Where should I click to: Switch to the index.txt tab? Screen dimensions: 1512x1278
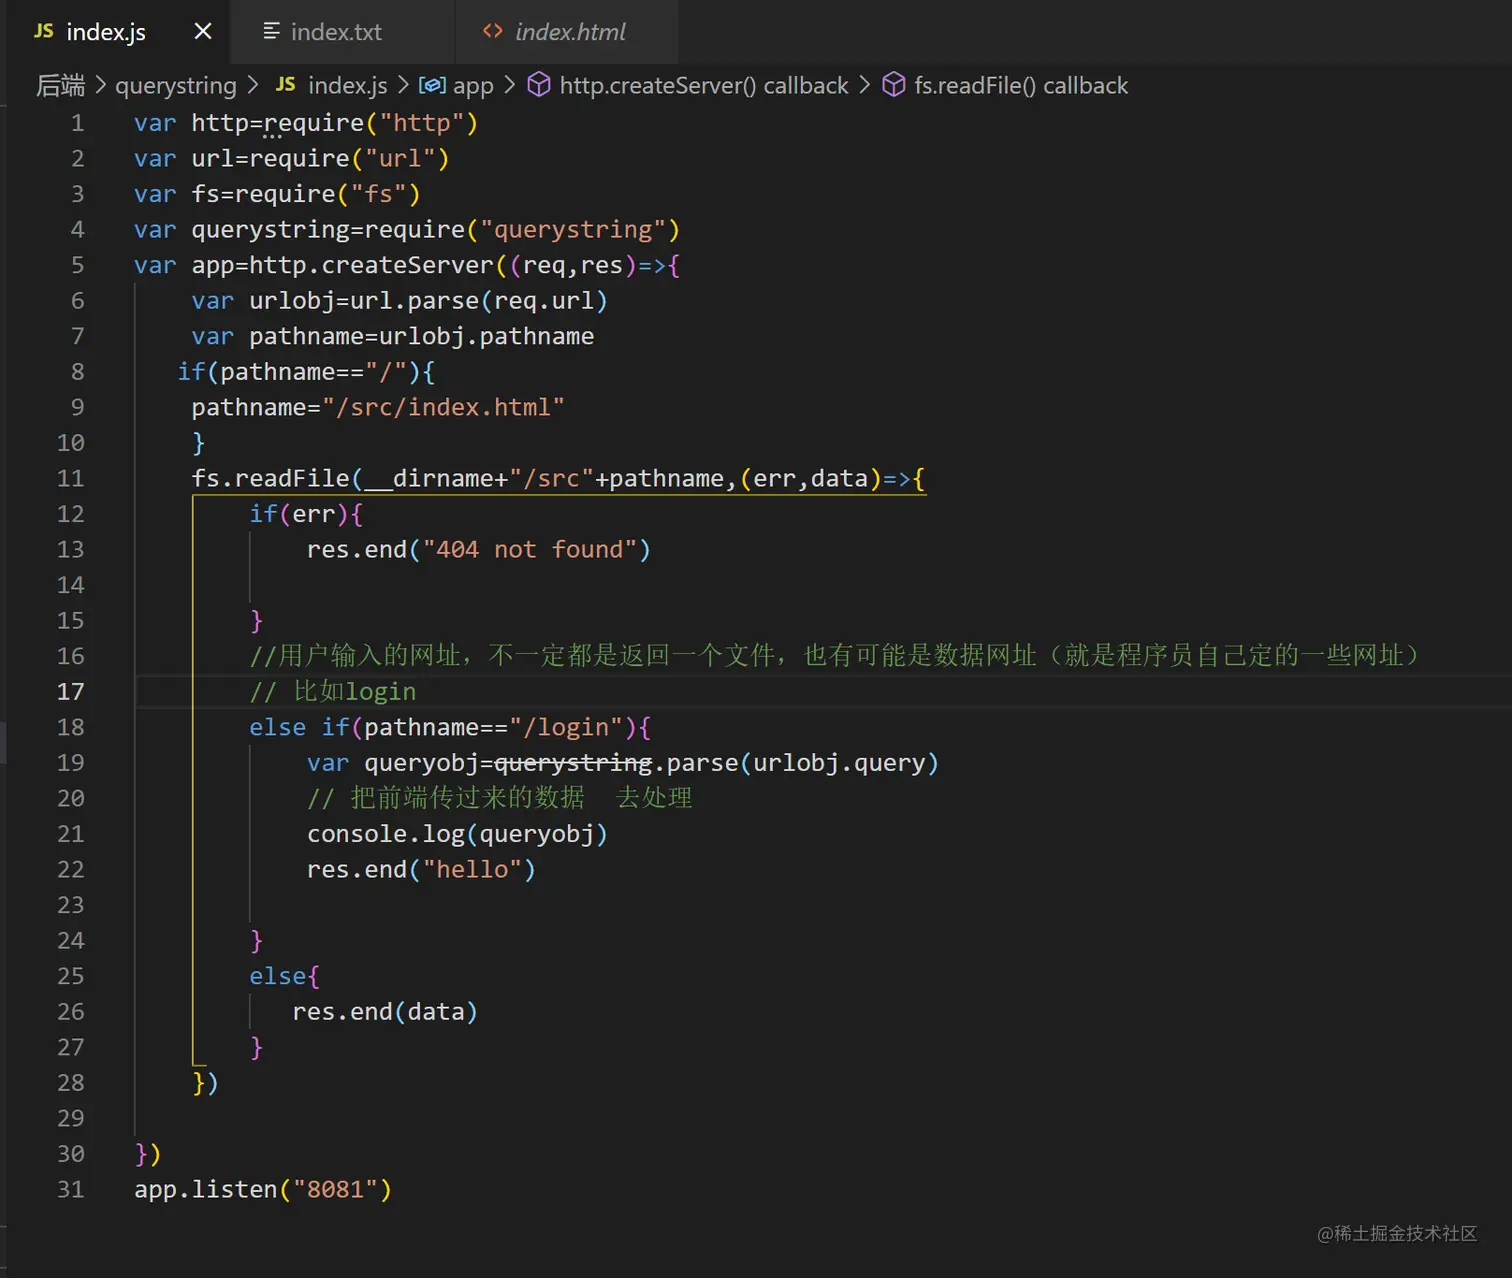[342, 32]
